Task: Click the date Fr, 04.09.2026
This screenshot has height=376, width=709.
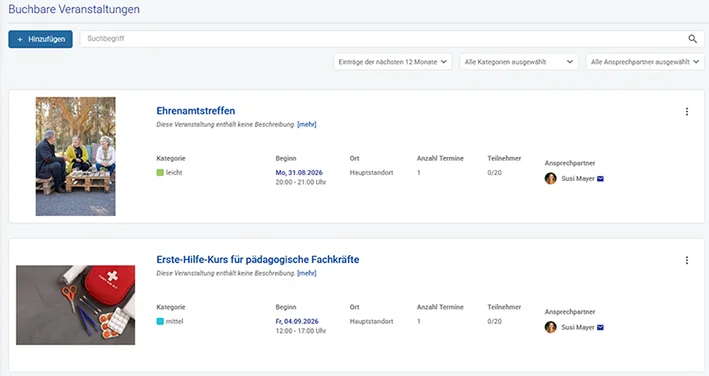Action: (297, 321)
